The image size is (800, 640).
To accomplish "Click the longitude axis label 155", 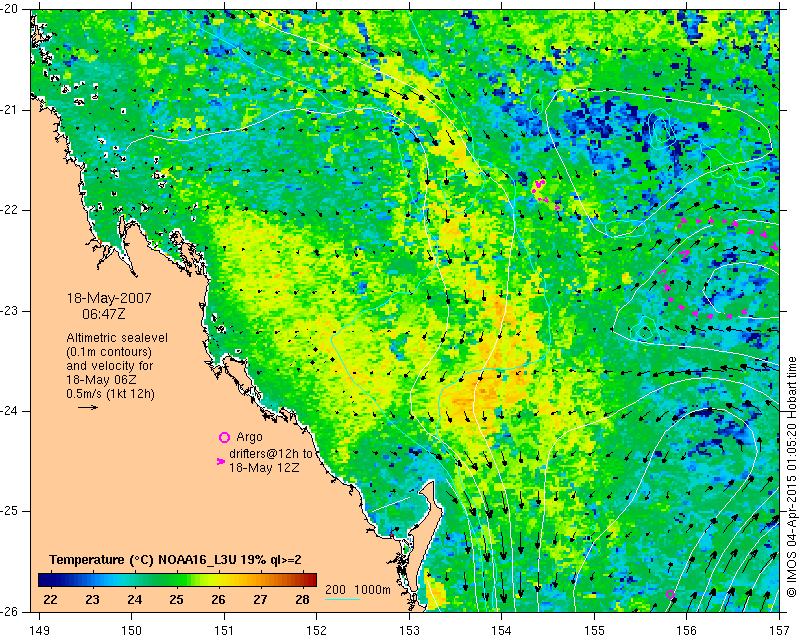I will pos(594,631).
